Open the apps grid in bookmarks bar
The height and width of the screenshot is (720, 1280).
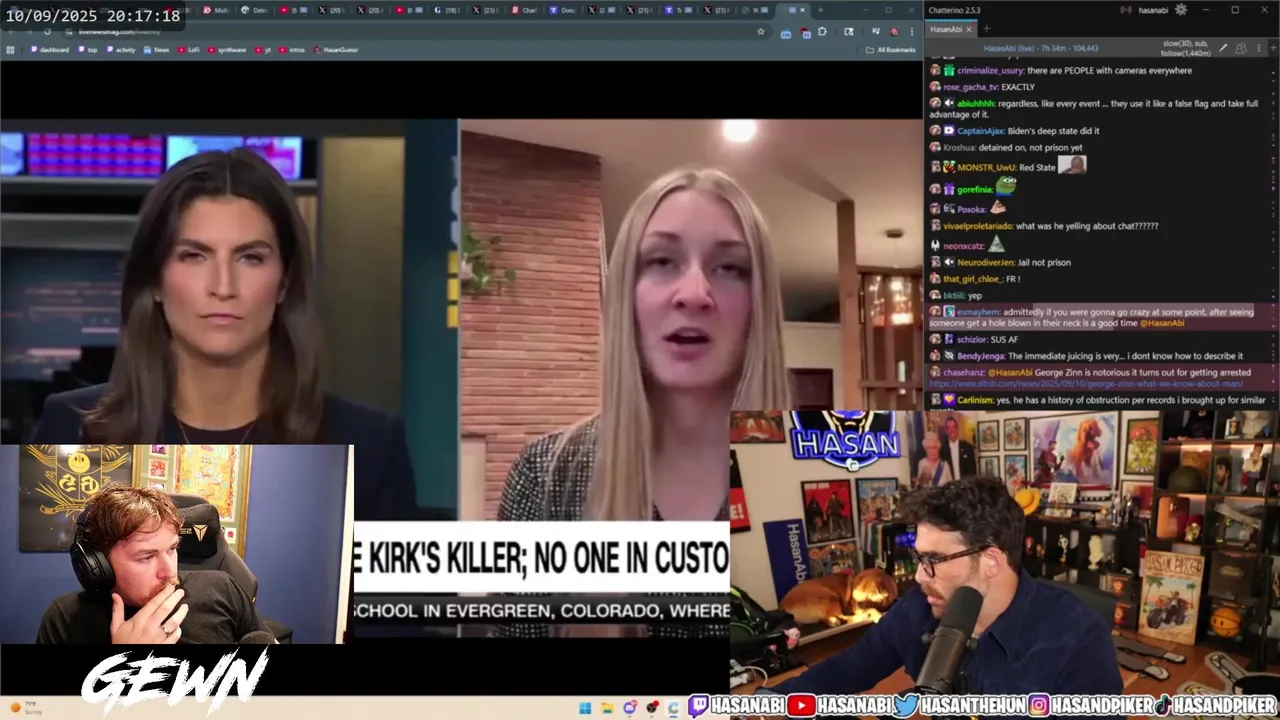point(10,50)
